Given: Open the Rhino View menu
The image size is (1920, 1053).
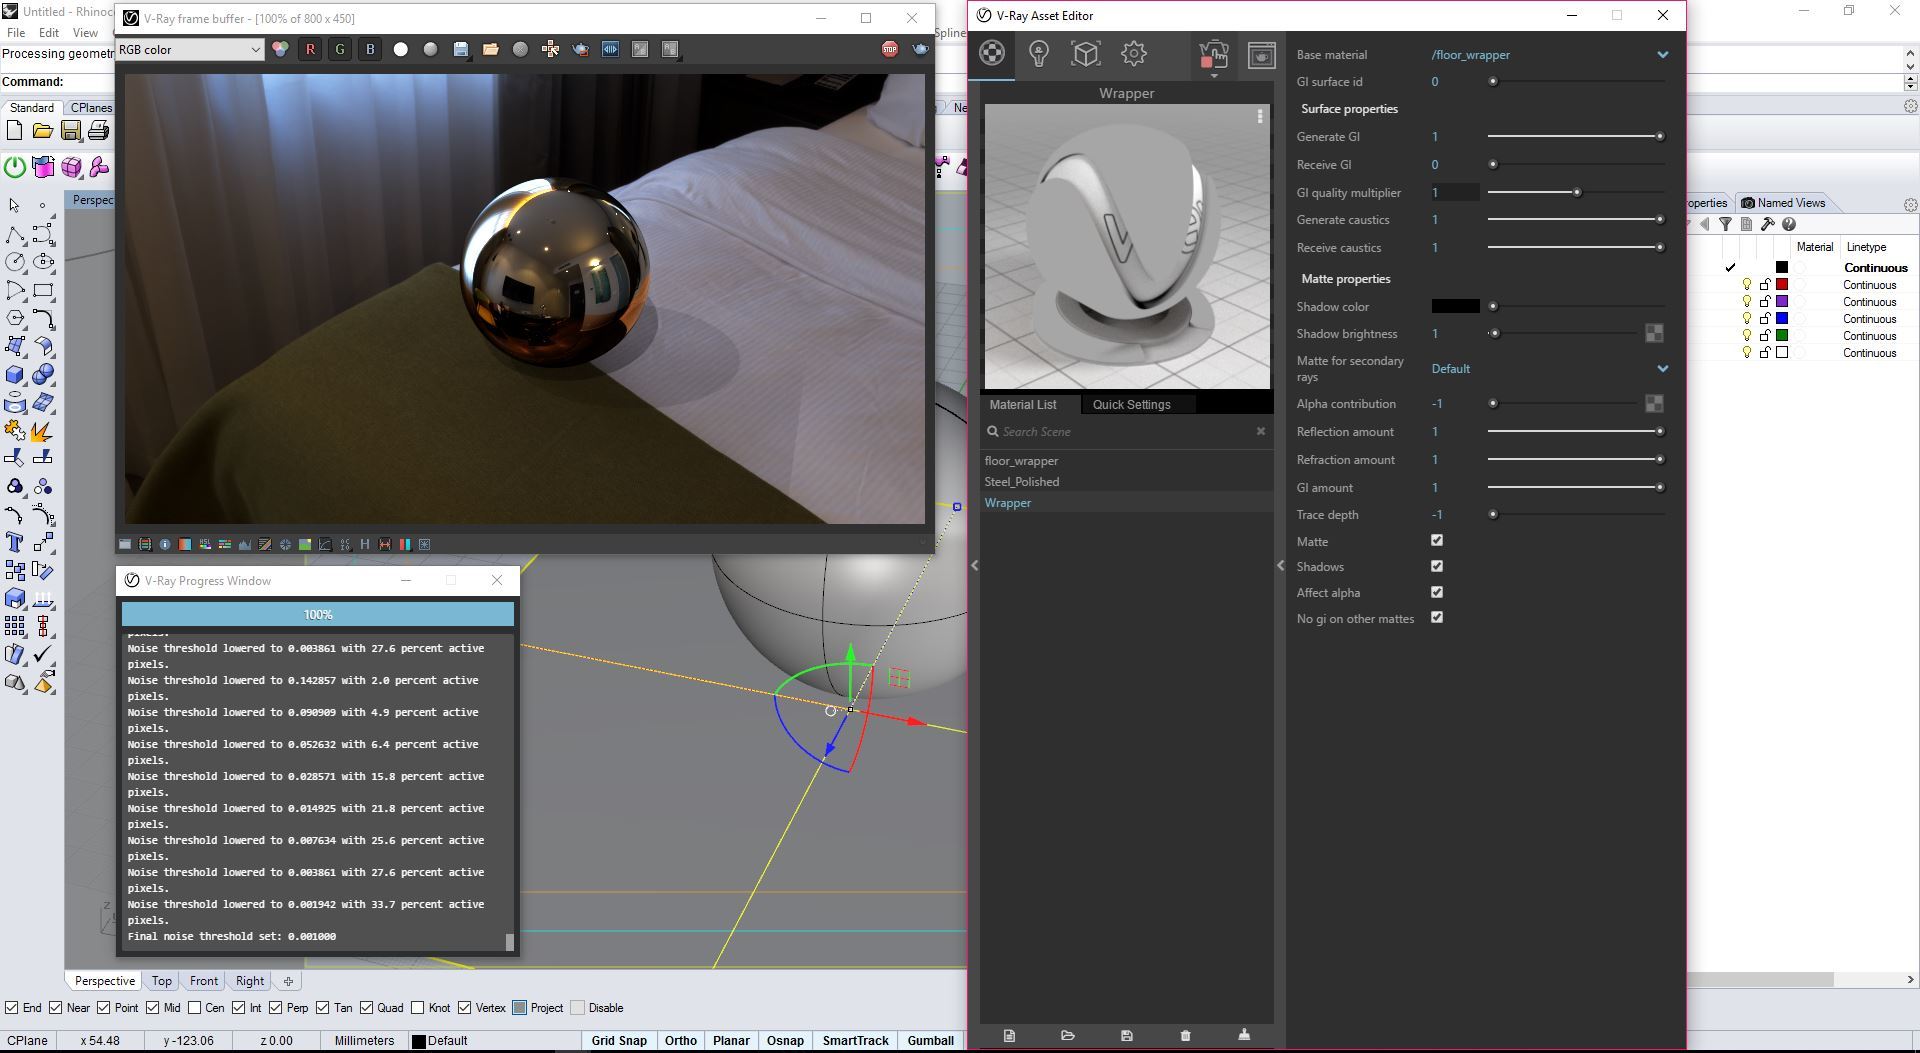Looking at the screenshot, I should pos(85,33).
